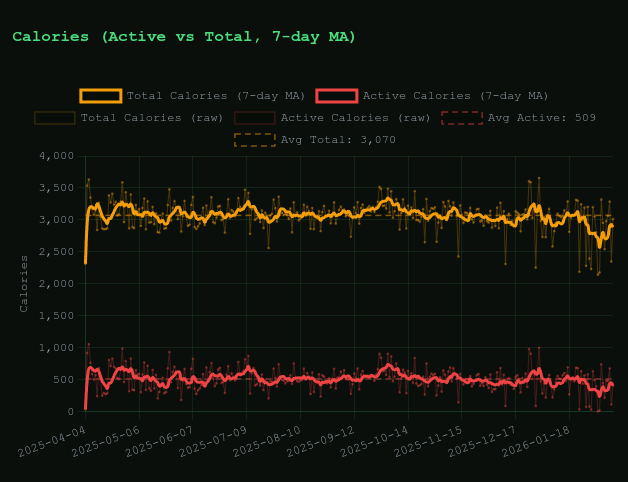Toggle the 'Avg Active: 509' legend label
Image resolution: width=628 pixels, height=482 pixels.
click(542, 118)
